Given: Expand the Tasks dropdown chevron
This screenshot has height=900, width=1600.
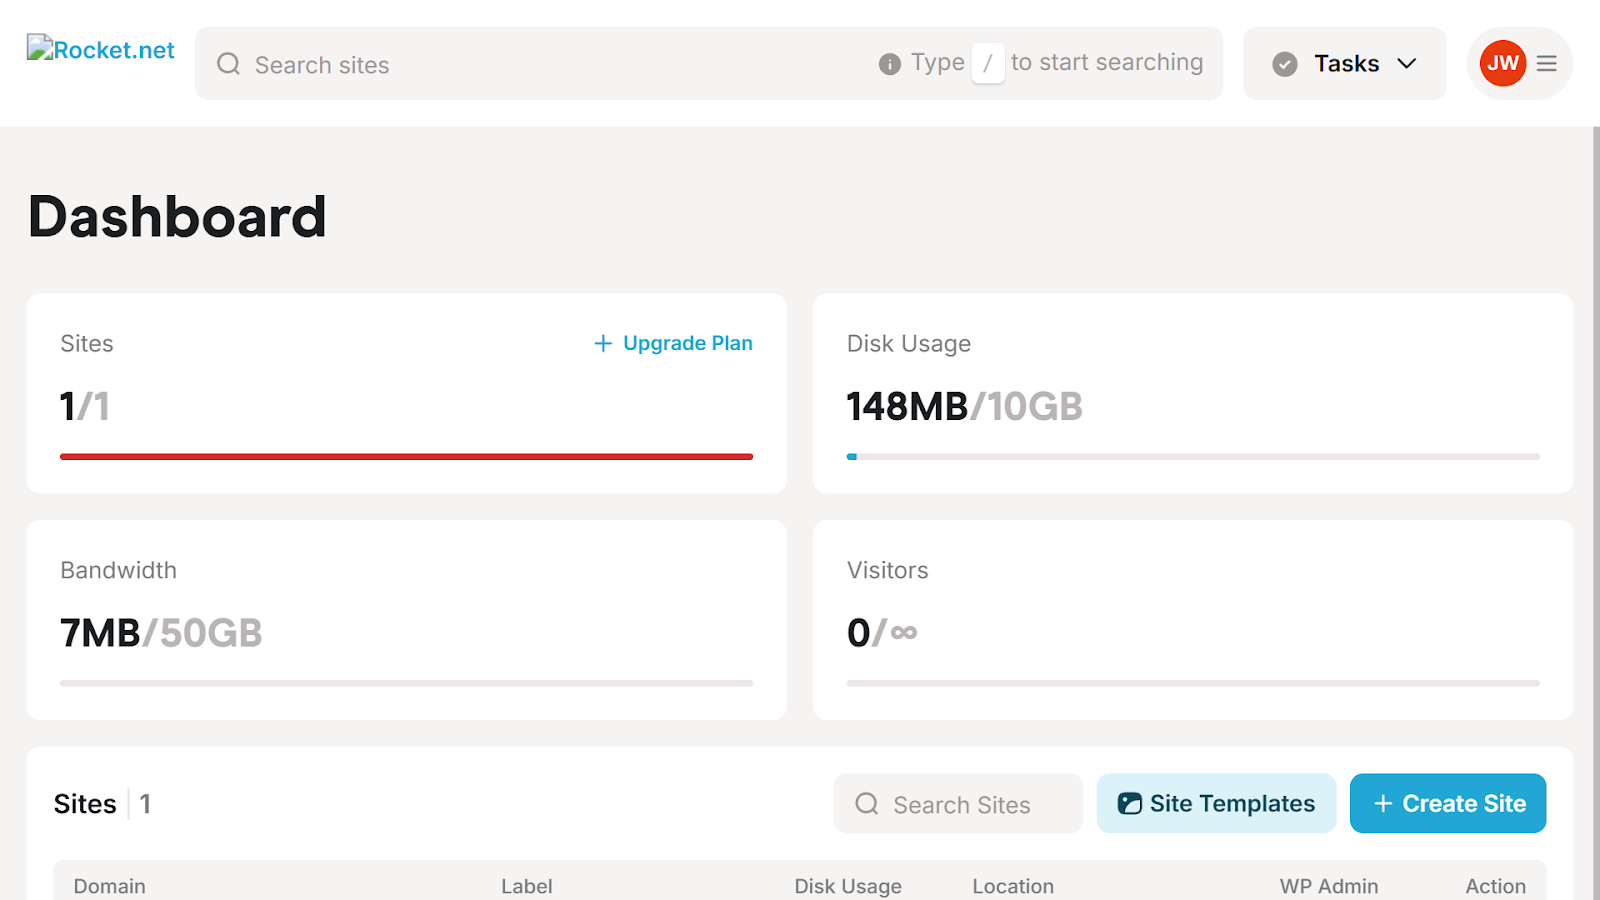Looking at the screenshot, I should [x=1407, y=64].
